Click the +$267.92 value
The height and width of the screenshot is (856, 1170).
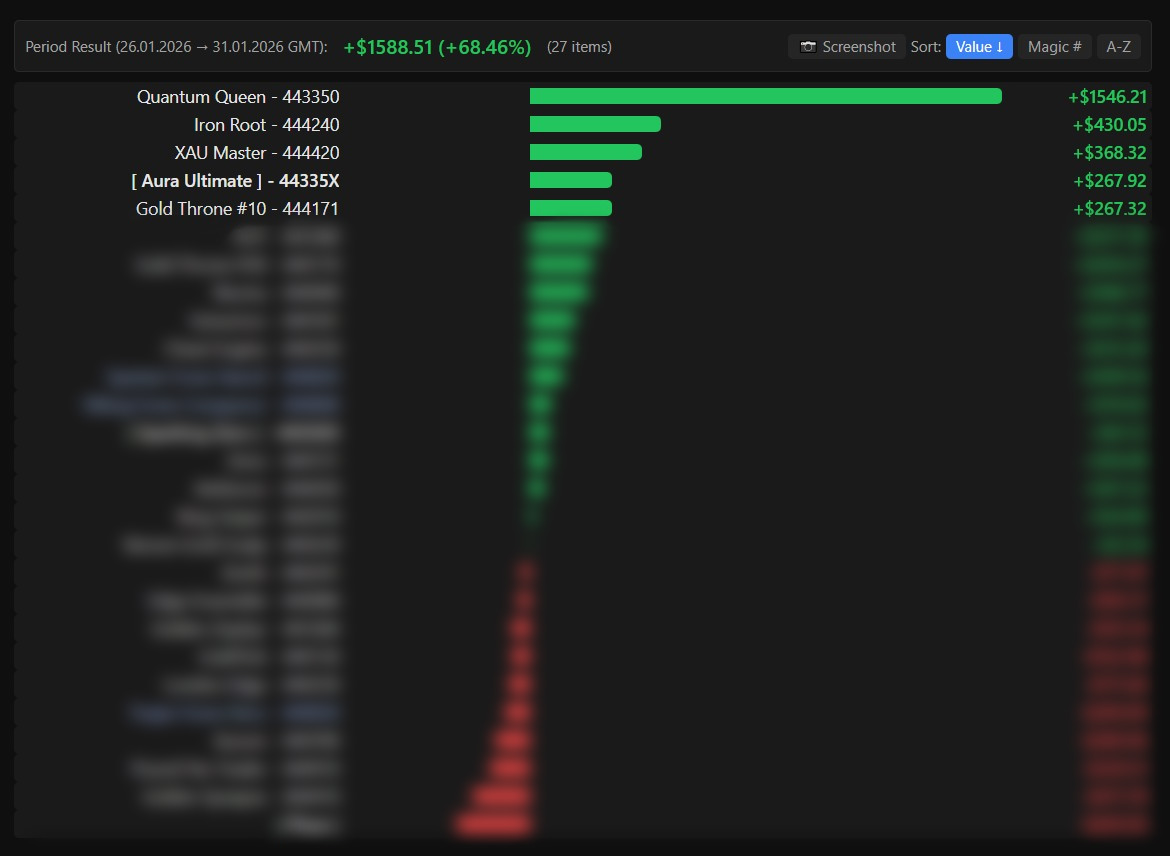[1110, 181]
